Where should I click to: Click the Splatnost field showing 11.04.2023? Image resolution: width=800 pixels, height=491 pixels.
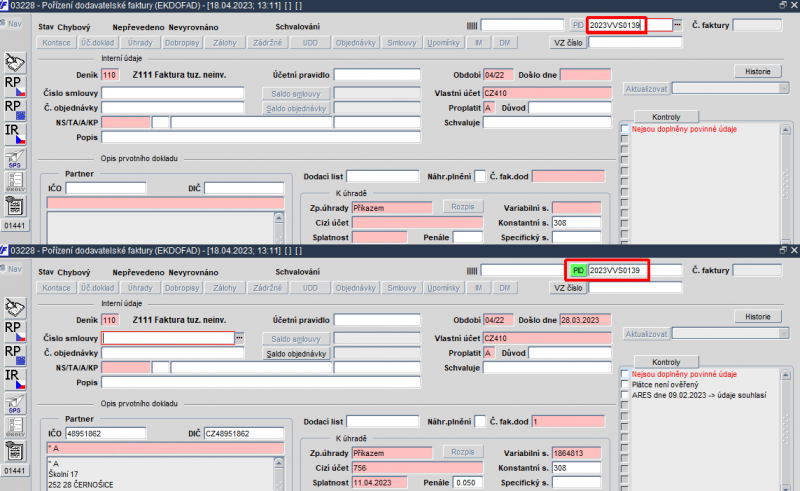coord(380,482)
